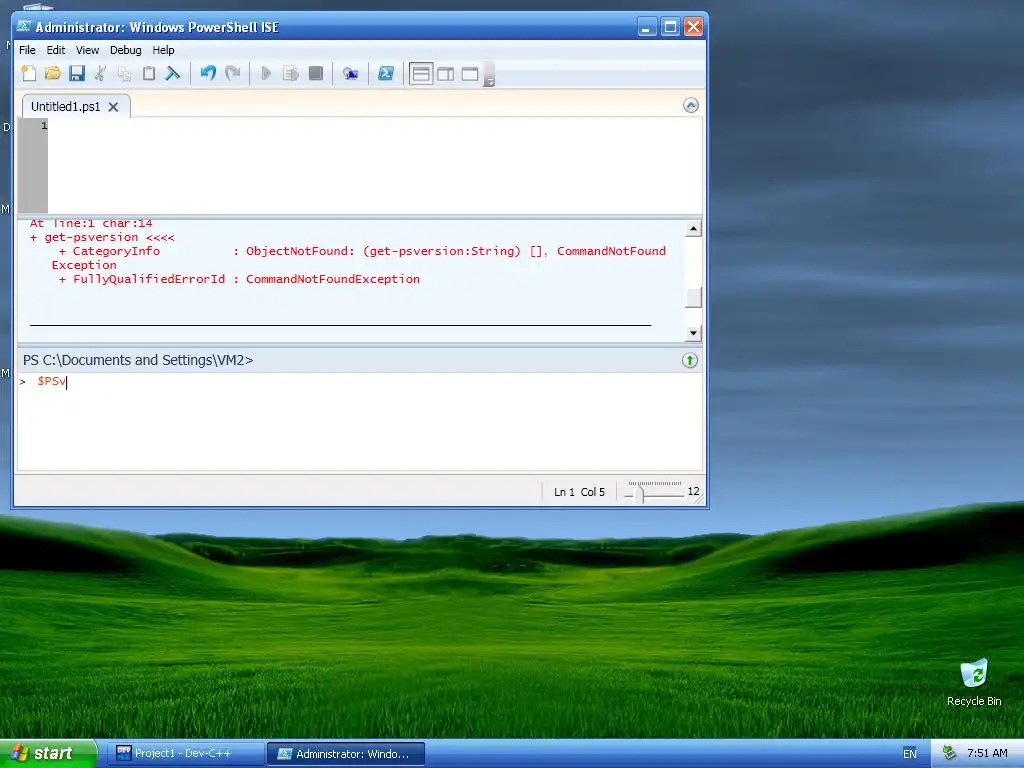Click in the script editor area
The width and height of the screenshot is (1024, 768).
(375, 165)
